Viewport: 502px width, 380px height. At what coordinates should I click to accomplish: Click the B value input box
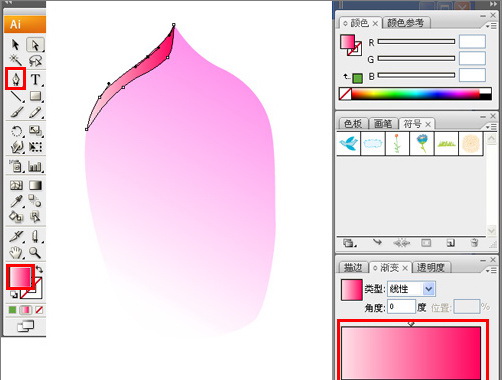pyautogui.click(x=472, y=75)
